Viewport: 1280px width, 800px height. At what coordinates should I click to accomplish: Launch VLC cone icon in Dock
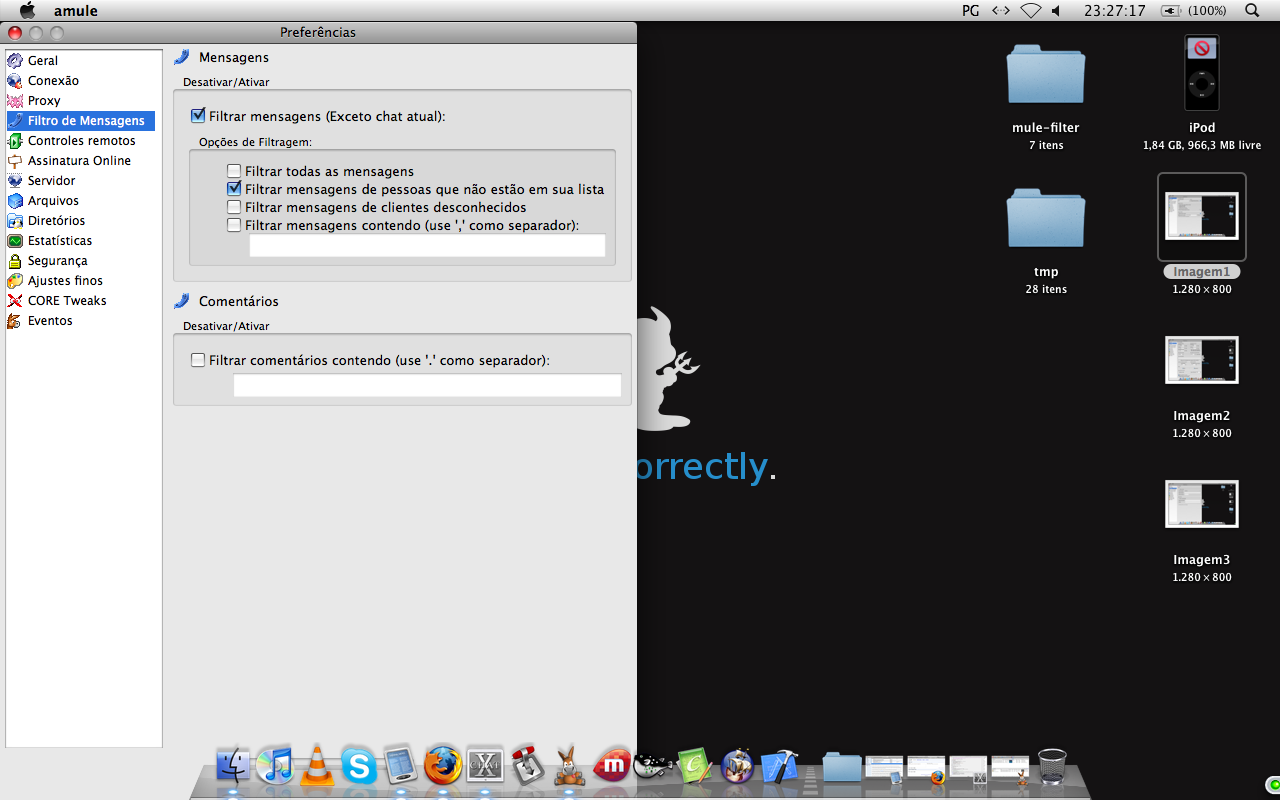[317, 766]
